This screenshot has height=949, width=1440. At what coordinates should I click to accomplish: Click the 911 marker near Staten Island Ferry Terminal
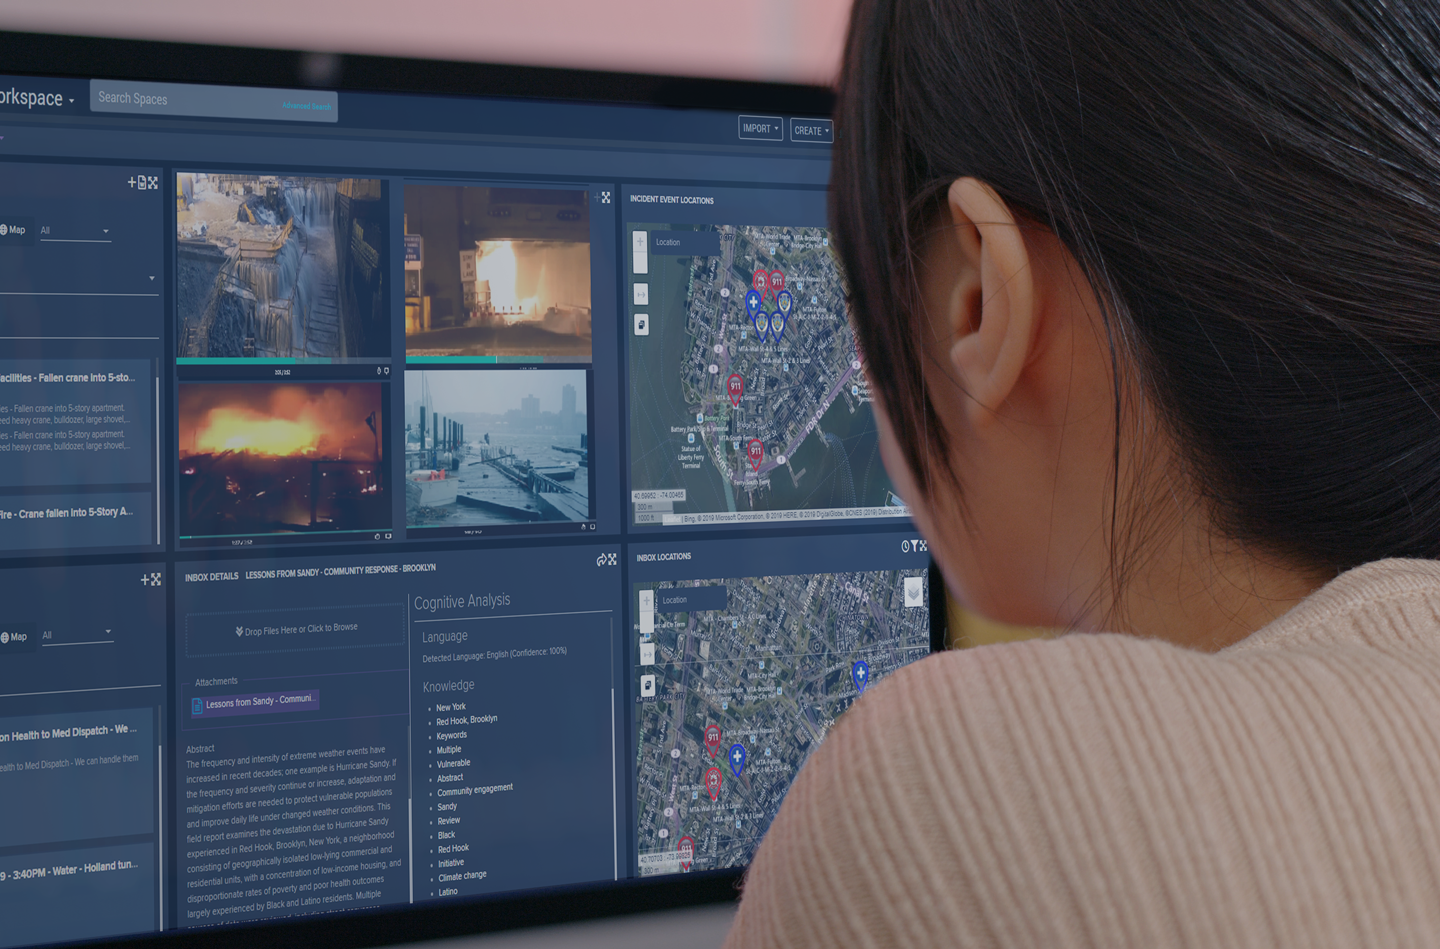point(756,454)
